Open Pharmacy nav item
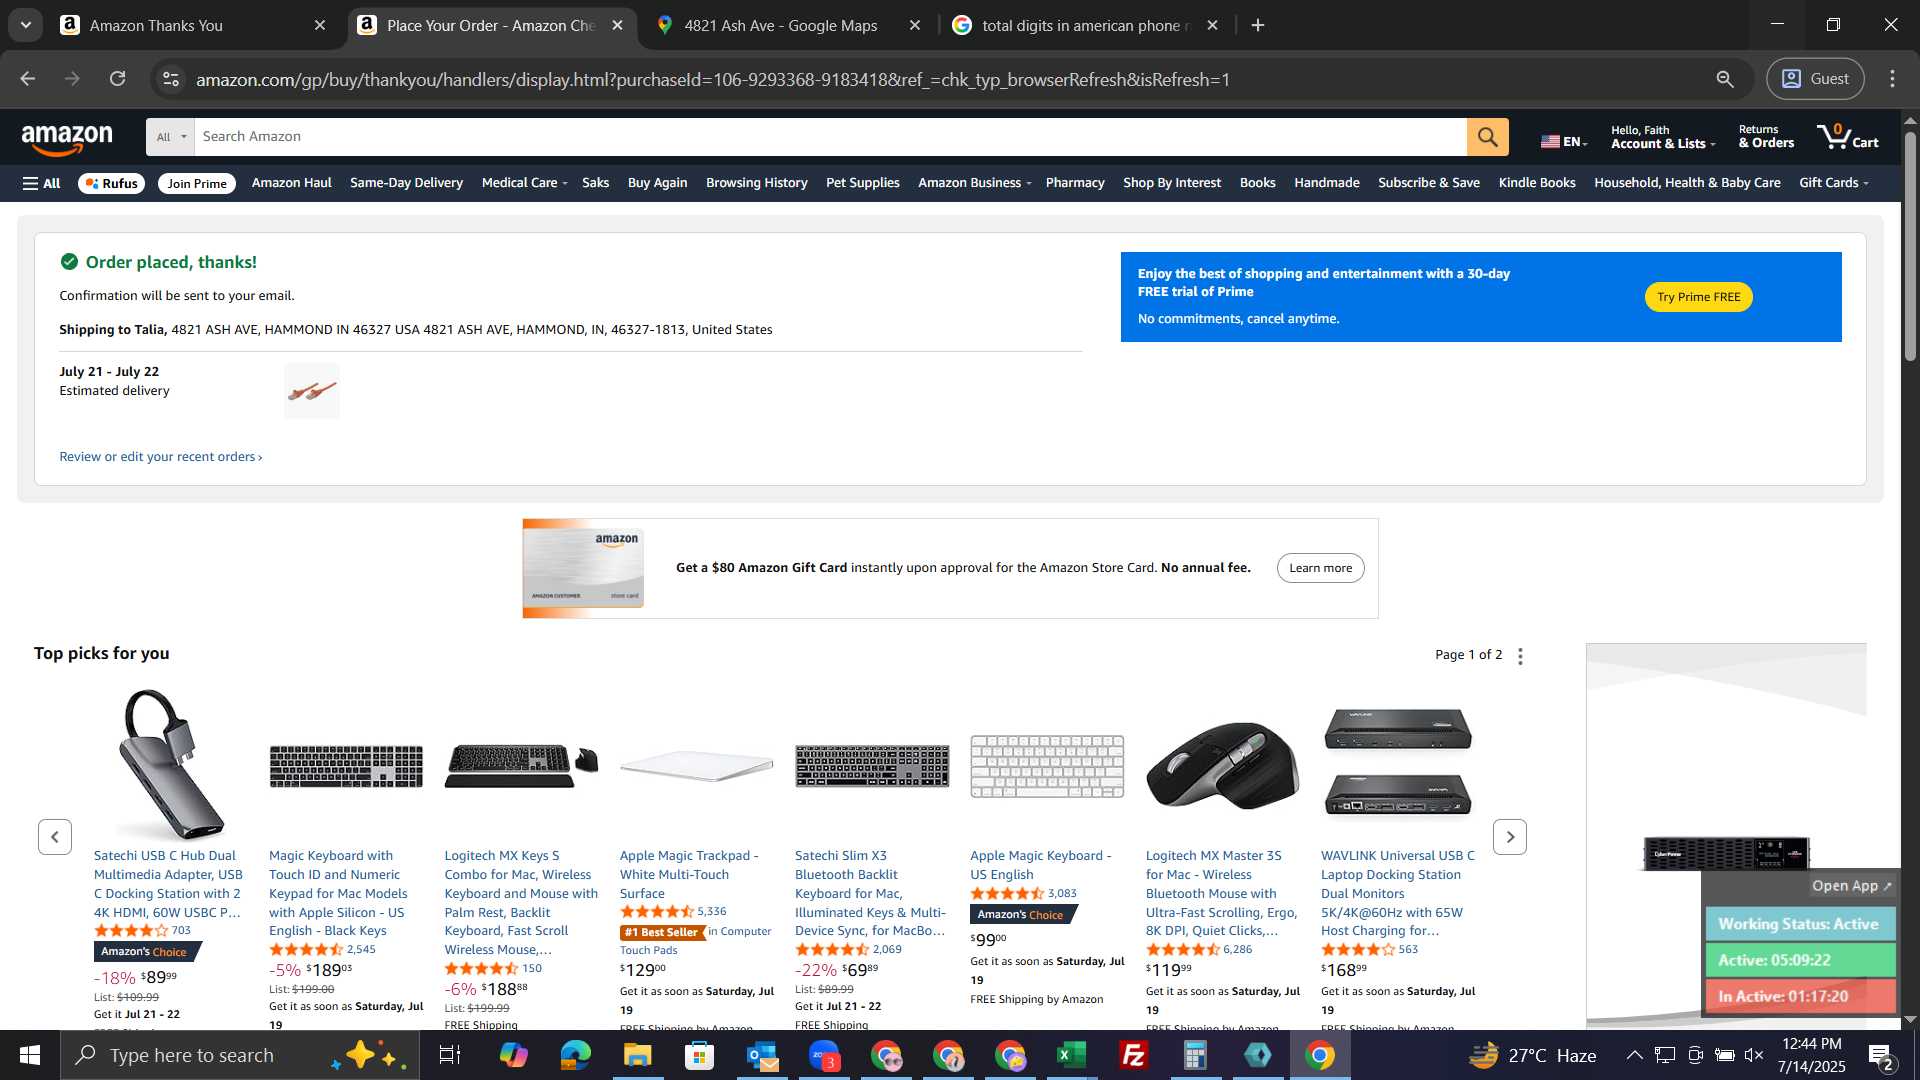 click(1075, 183)
